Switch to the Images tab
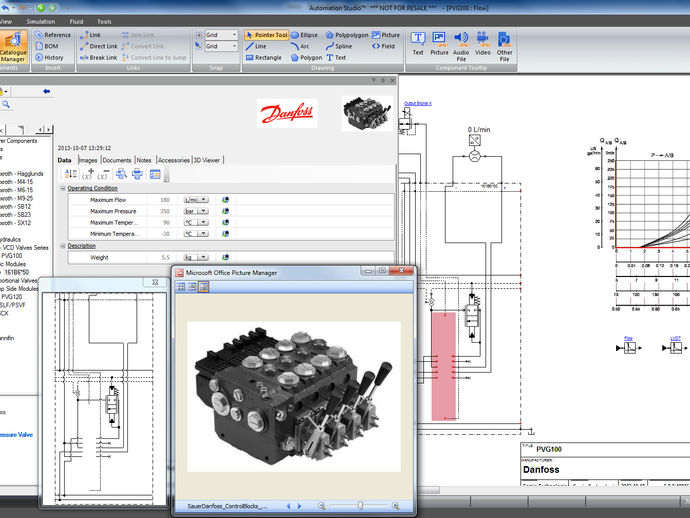The height and width of the screenshot is (518, 690). pyautogui.click(x=88, y=160)
